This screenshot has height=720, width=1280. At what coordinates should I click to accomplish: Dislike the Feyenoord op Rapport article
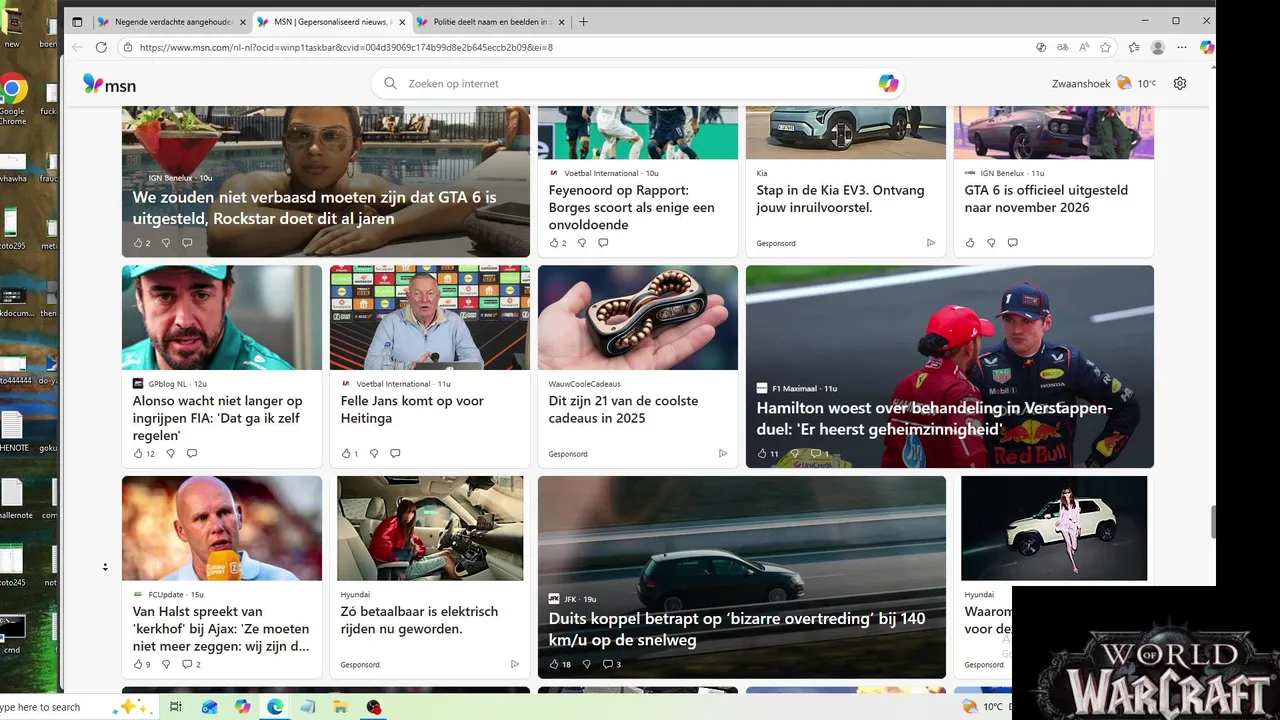click(582, 242)
